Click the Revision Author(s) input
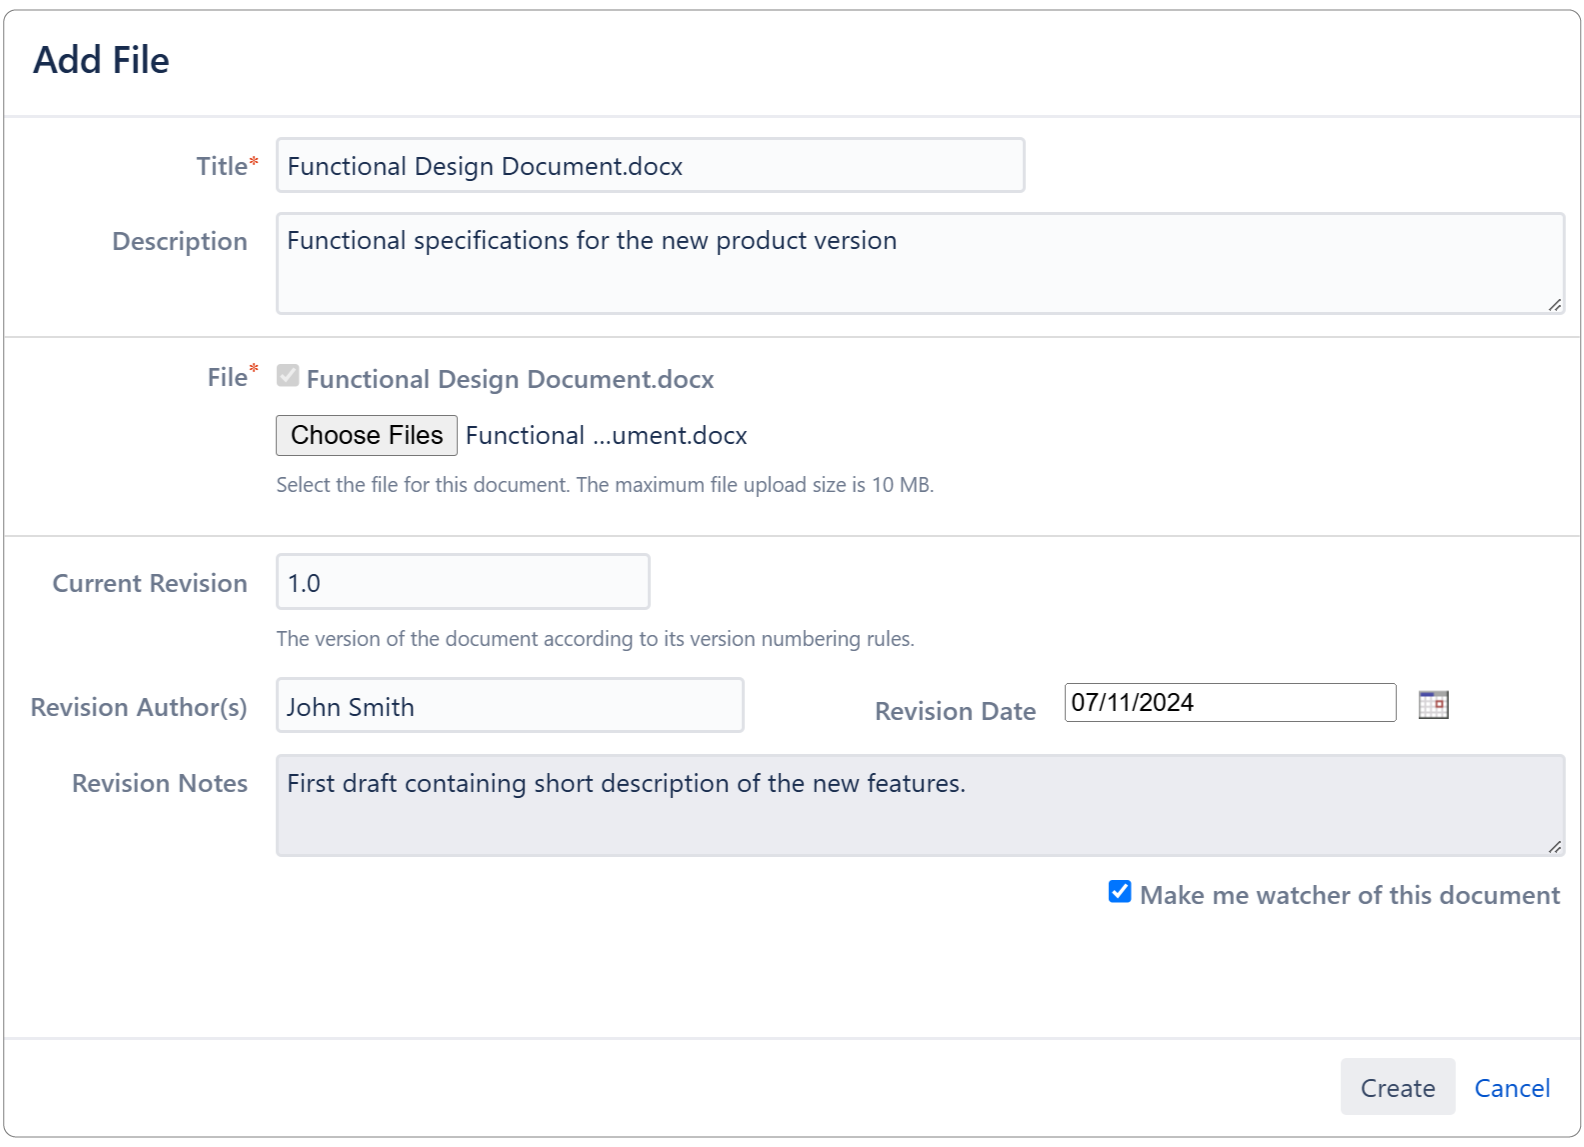 [509, 706]
